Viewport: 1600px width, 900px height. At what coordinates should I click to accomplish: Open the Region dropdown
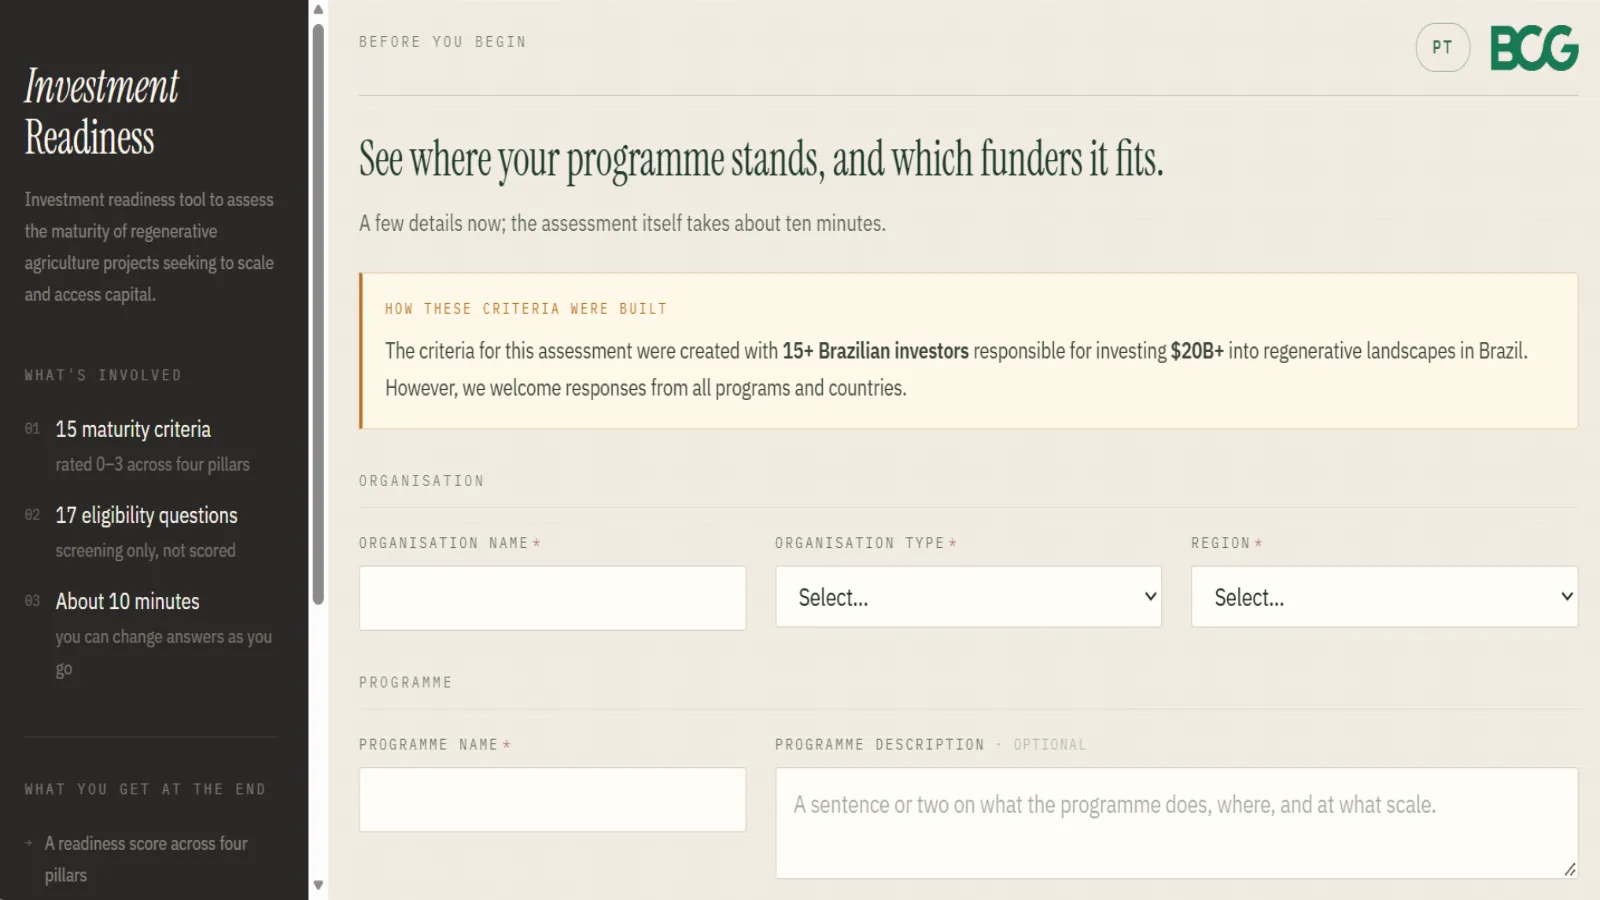coord(1384,597)
